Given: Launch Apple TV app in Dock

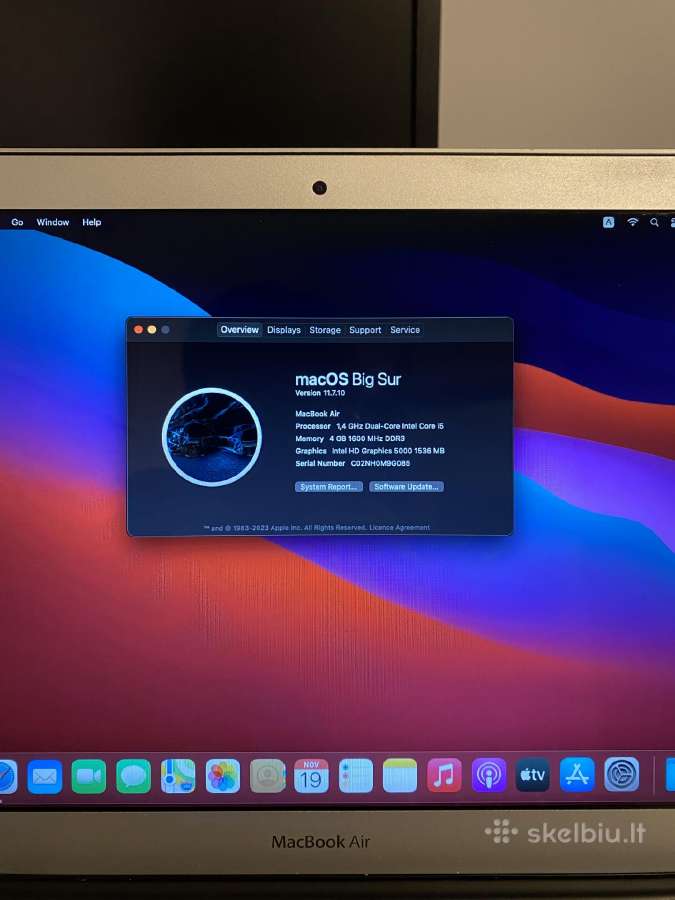Looking at the screenshot, I should coord(533,775).
